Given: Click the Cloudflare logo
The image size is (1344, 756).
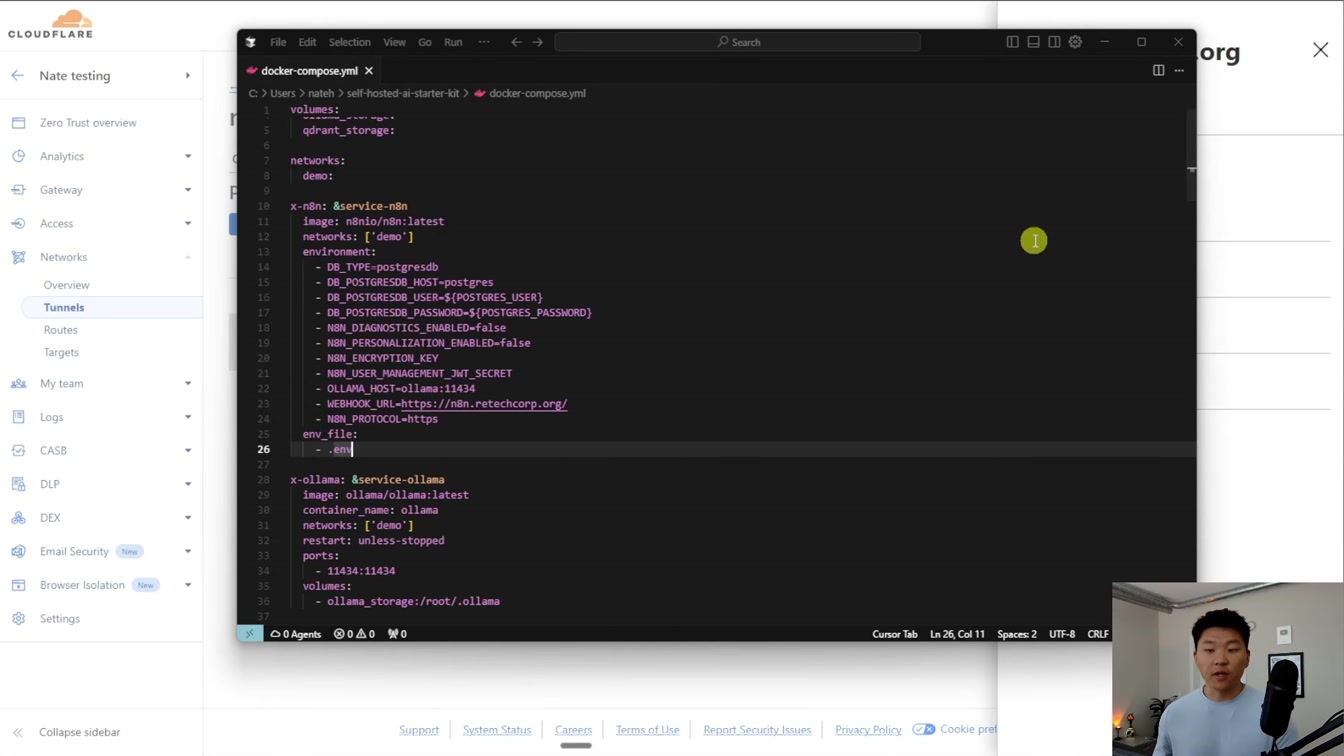Looking at the screenshot, I should click(x=50, y=23).
